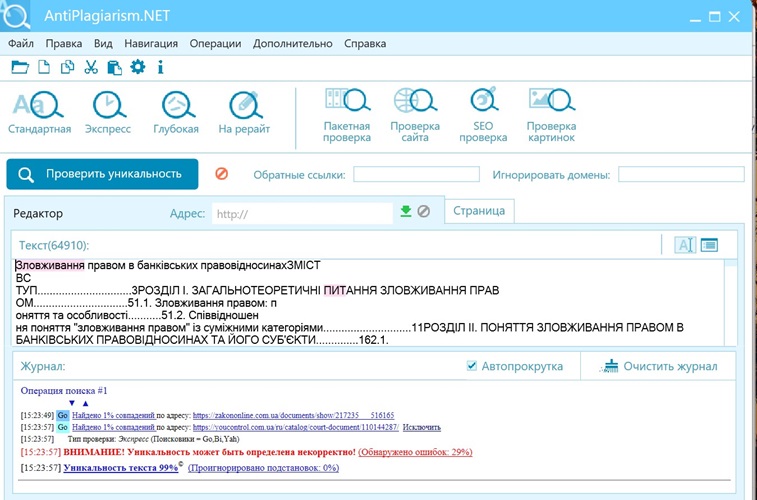Open the Операции menu
Viewport: 757px width, 500px height.
[x=215, y=43]
